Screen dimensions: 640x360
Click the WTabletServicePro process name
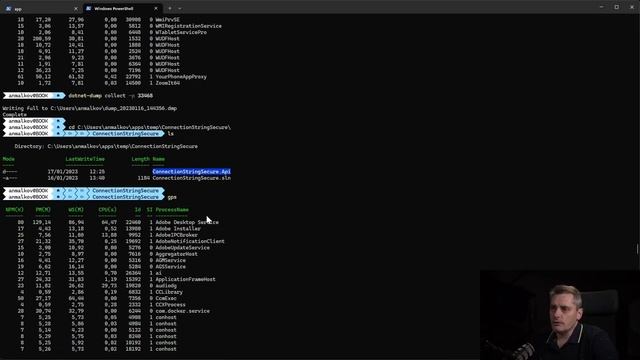(181, 32)
